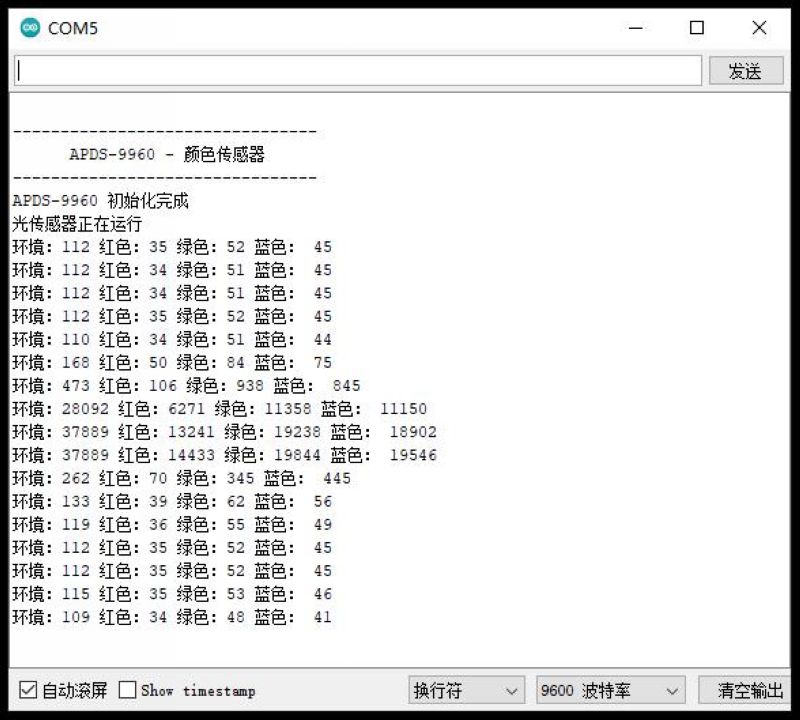This screenshot has width=800, height=720.
Task: Click the COM5 title bar text
Action: [x=73, y=28]
